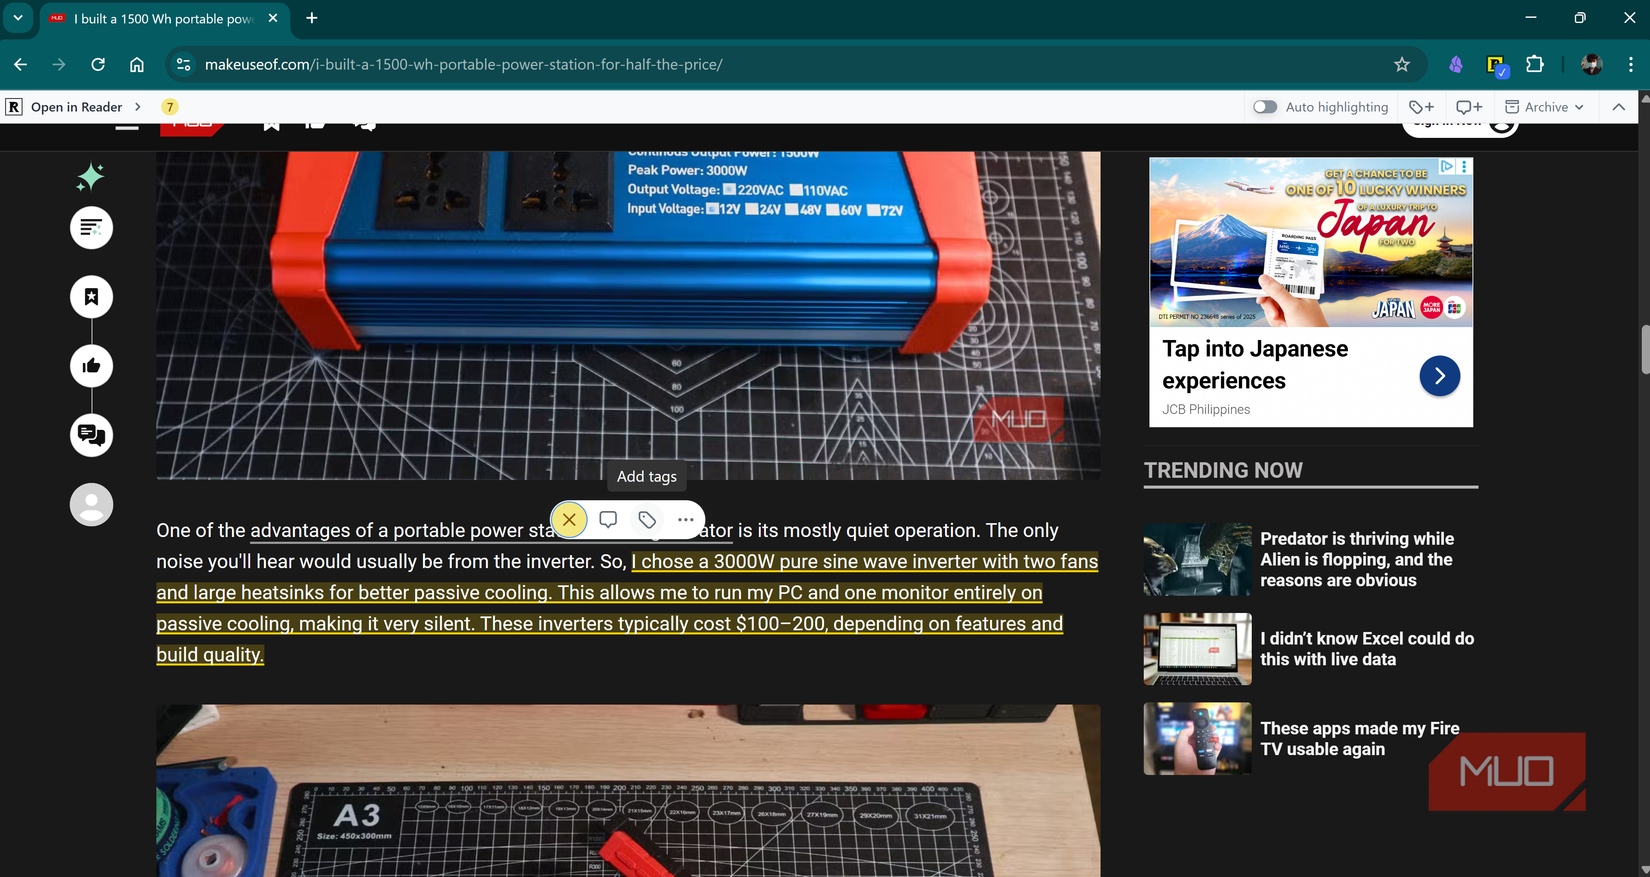
Task: Open the Chrome profile avatar
Action: click(x=1592, y=65)
